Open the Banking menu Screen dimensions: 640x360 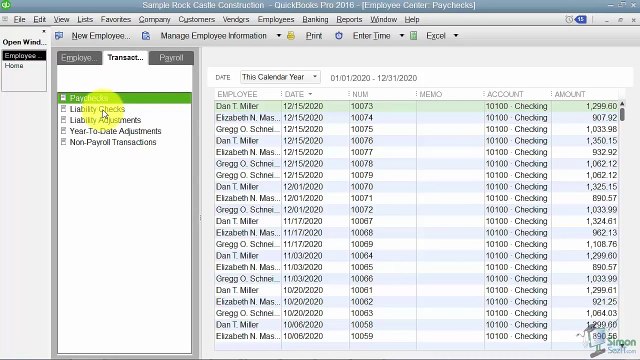[x=315, y=20]
